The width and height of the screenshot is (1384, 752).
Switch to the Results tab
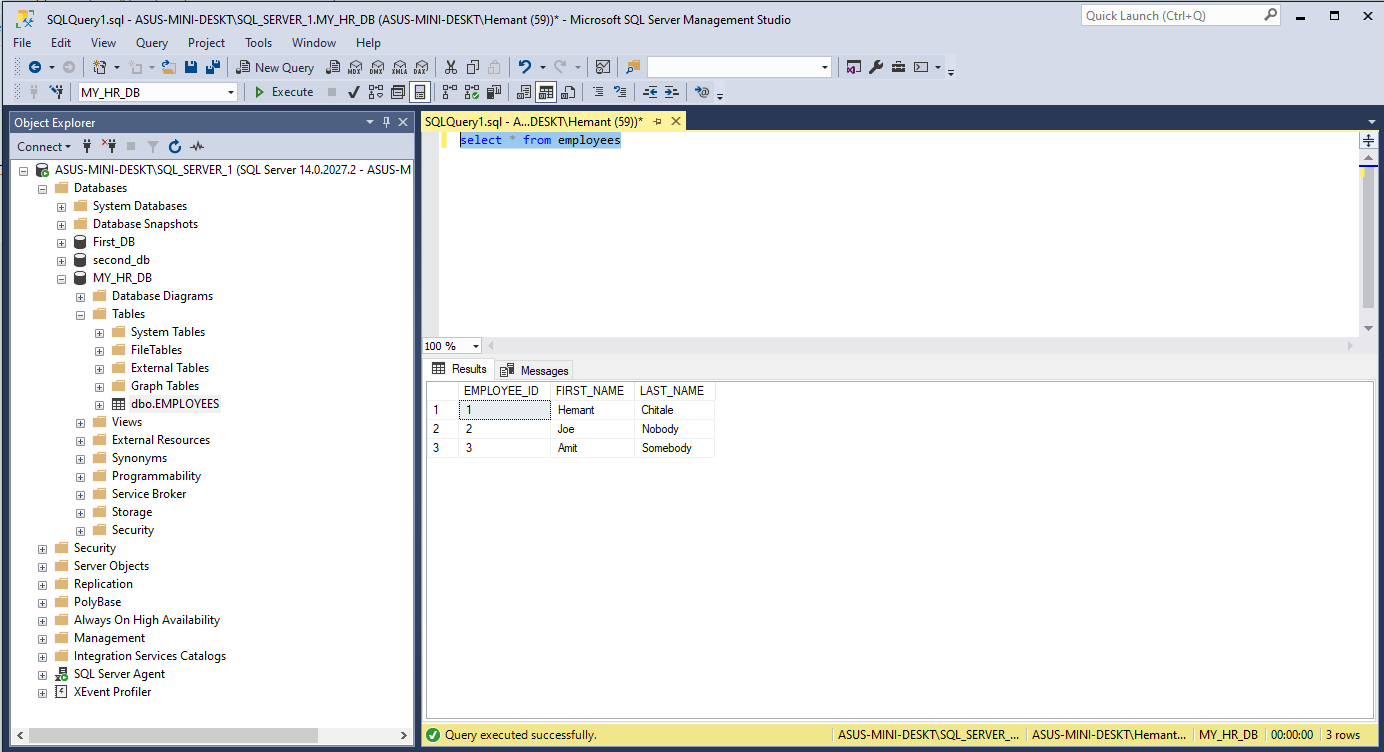coord(459,369)
